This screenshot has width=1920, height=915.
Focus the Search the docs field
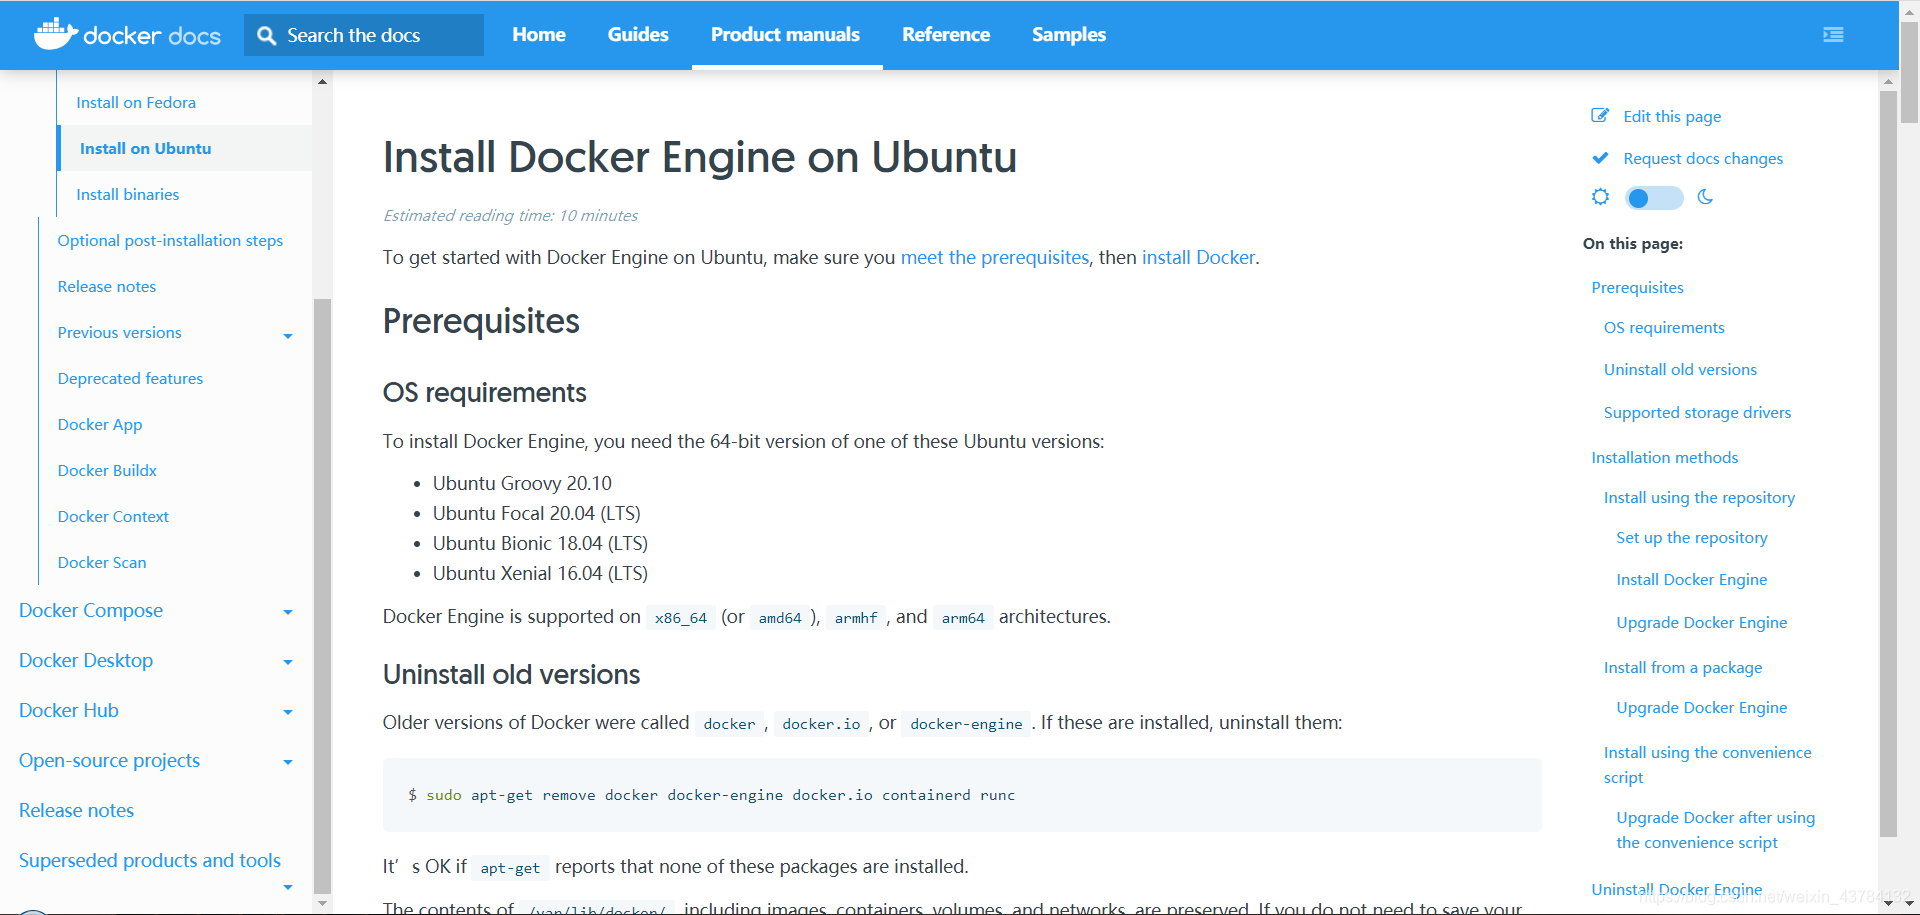(x=364, y=35)
